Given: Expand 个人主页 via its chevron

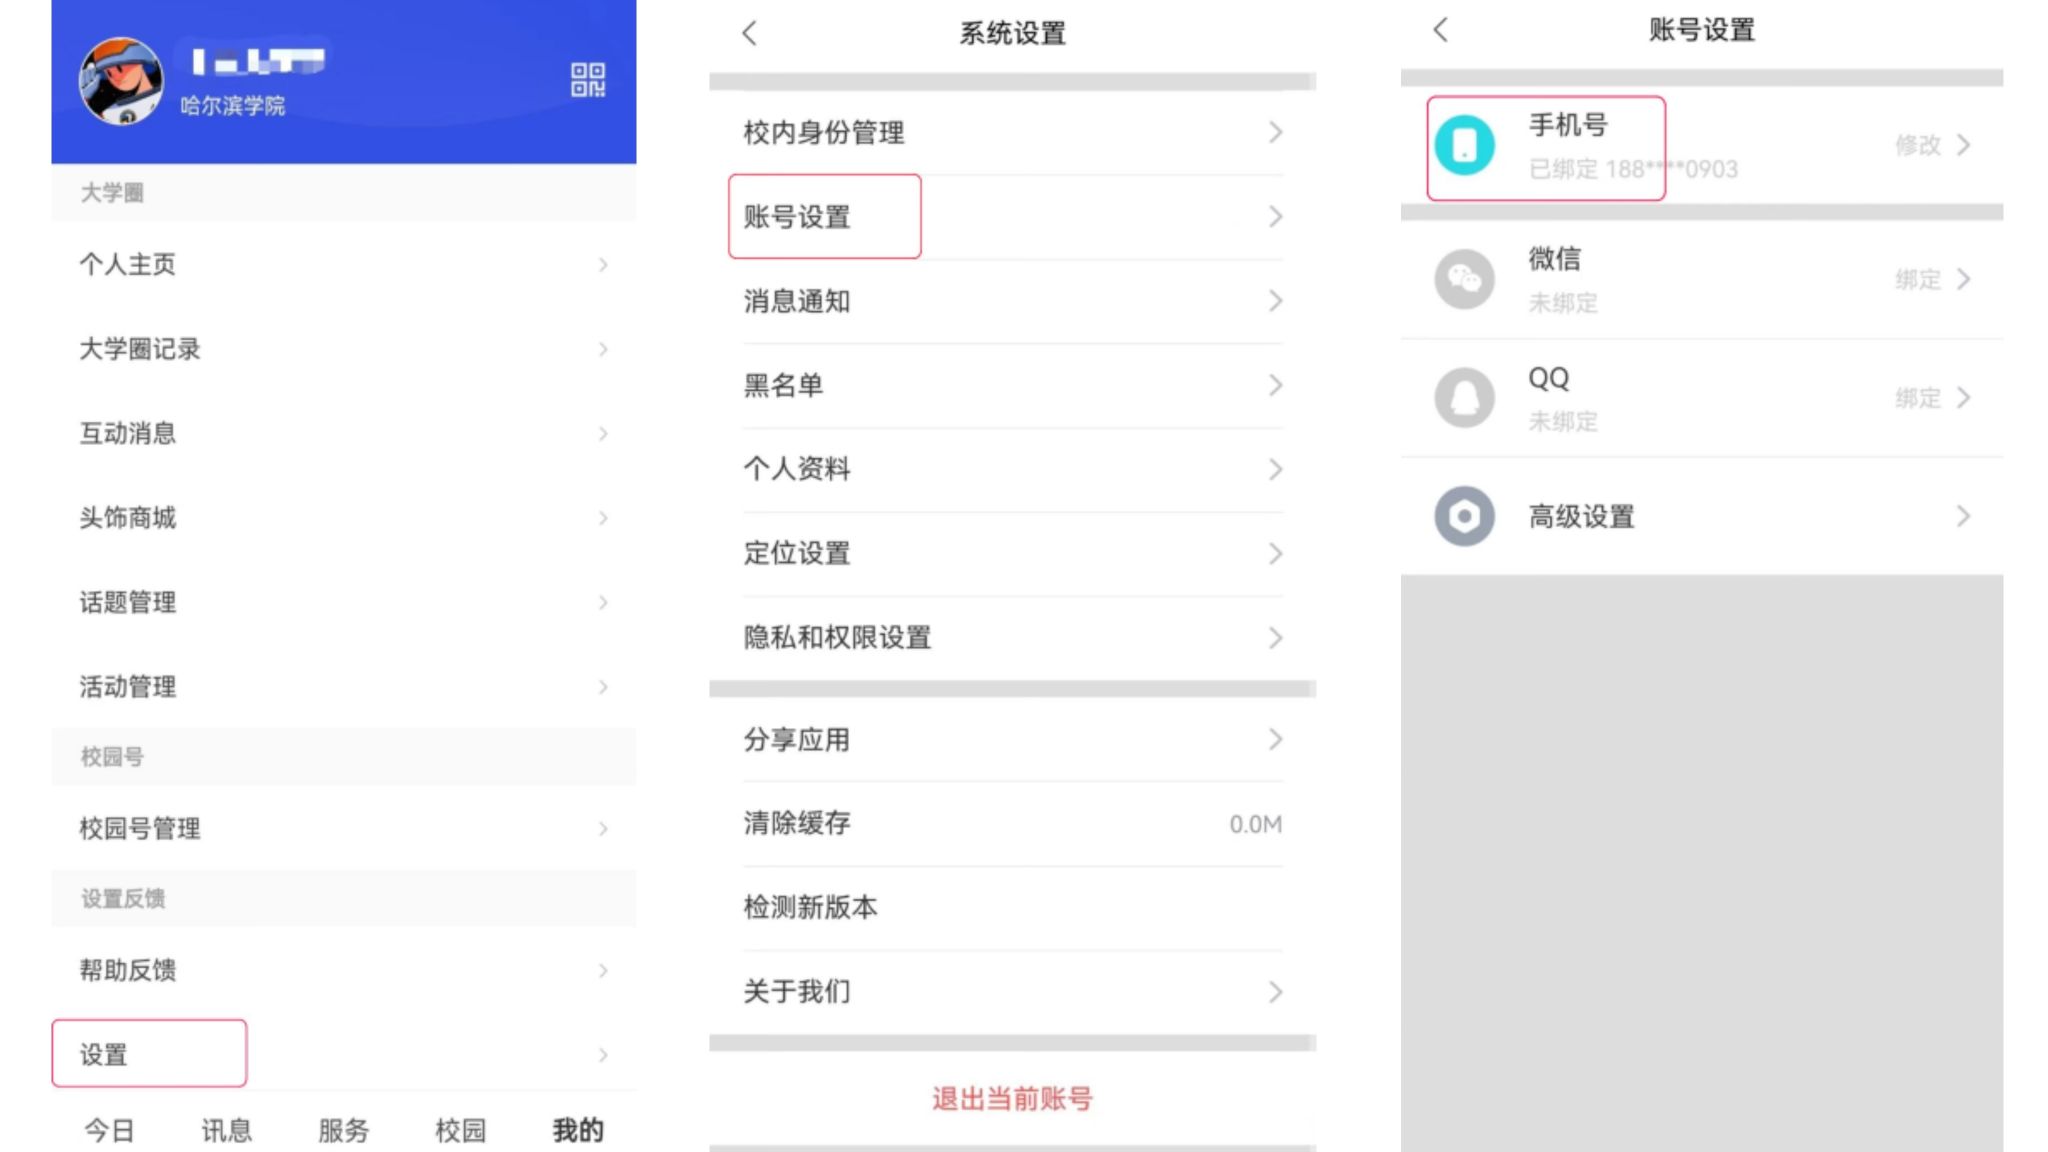Looking at the screenshot, I should [x=603, y=265].
